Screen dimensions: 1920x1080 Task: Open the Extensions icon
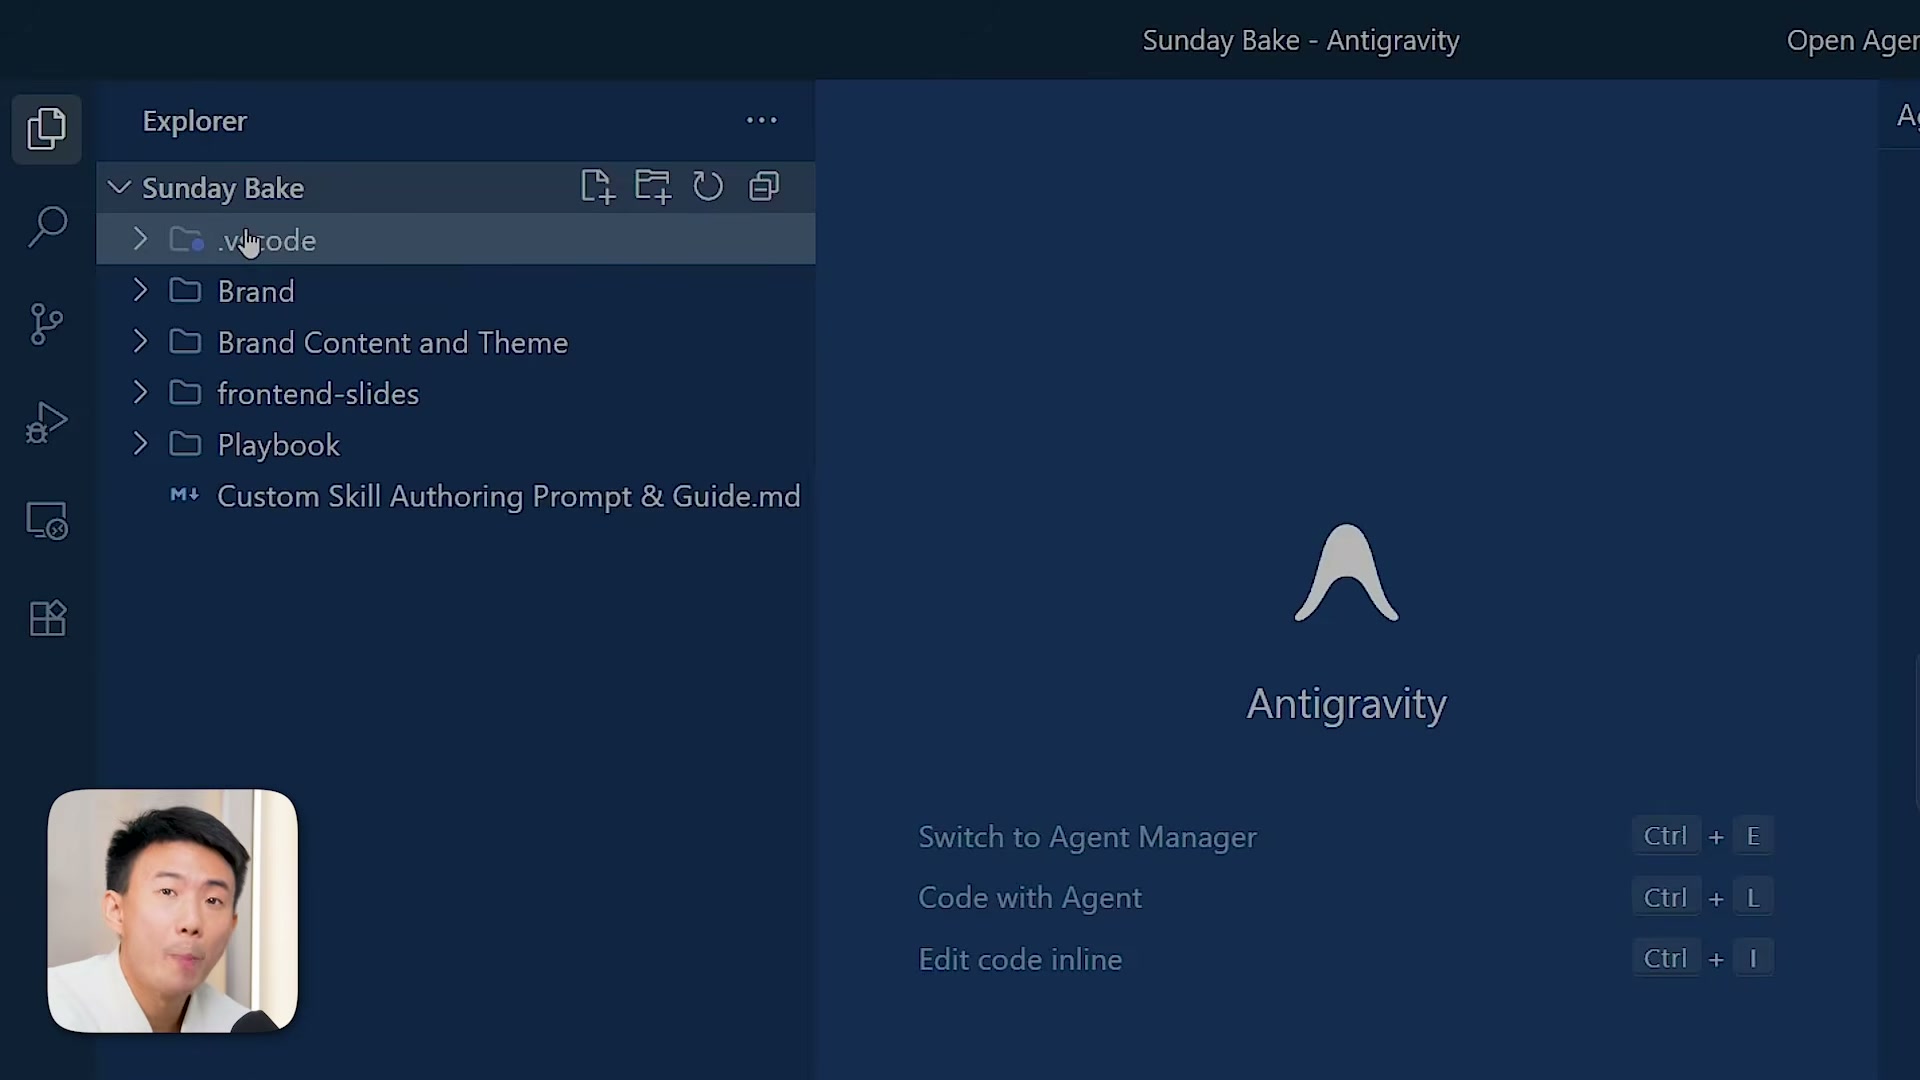[x=46, y=618]
